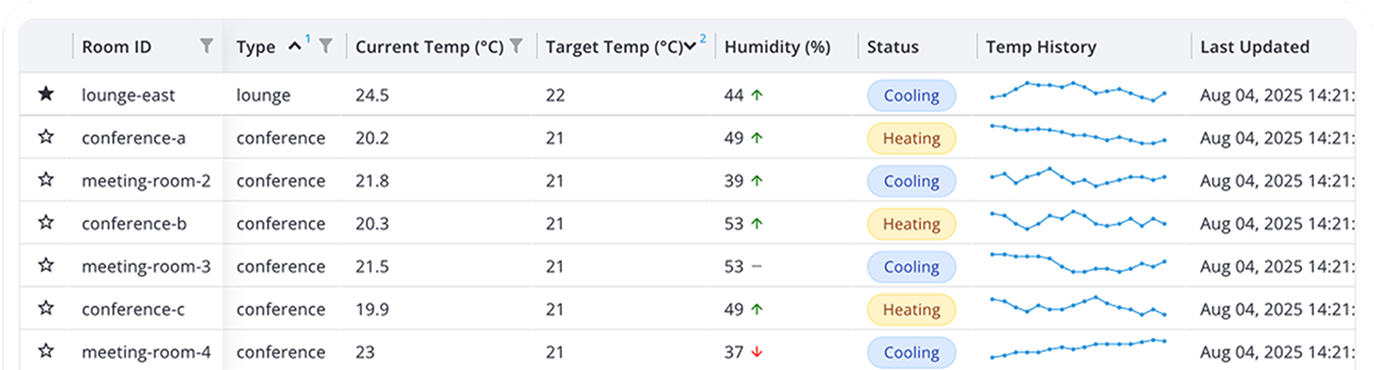Viewport: 1374px width, 370px height.
Task: Select the meeting-room-4 temperature sparkline chart
Action: (x=1078, y=348)
